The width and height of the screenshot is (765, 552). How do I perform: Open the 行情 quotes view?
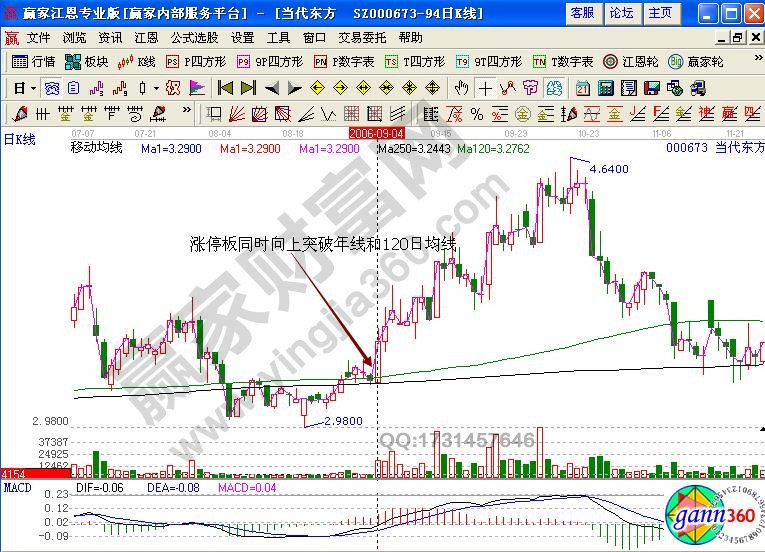point(35,61)
